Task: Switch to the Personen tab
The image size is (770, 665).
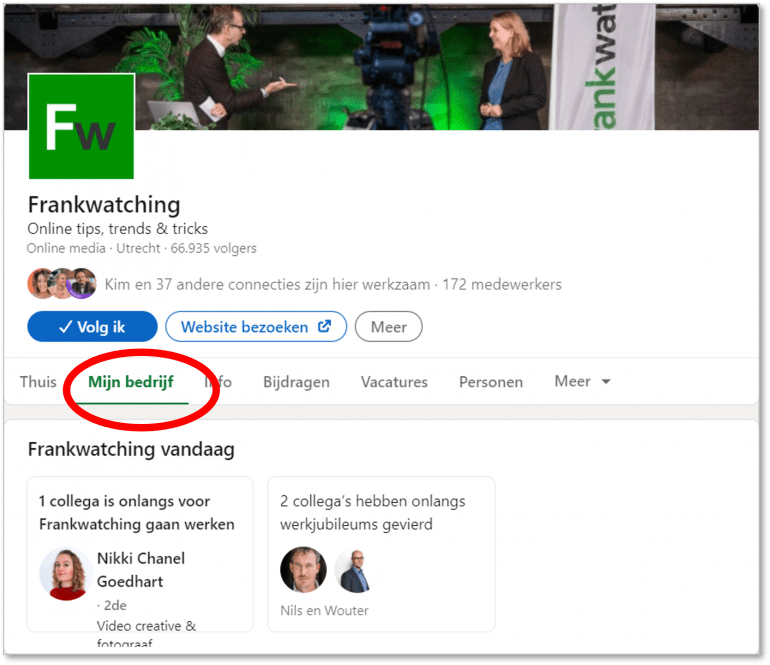Action: click(491, 382)
